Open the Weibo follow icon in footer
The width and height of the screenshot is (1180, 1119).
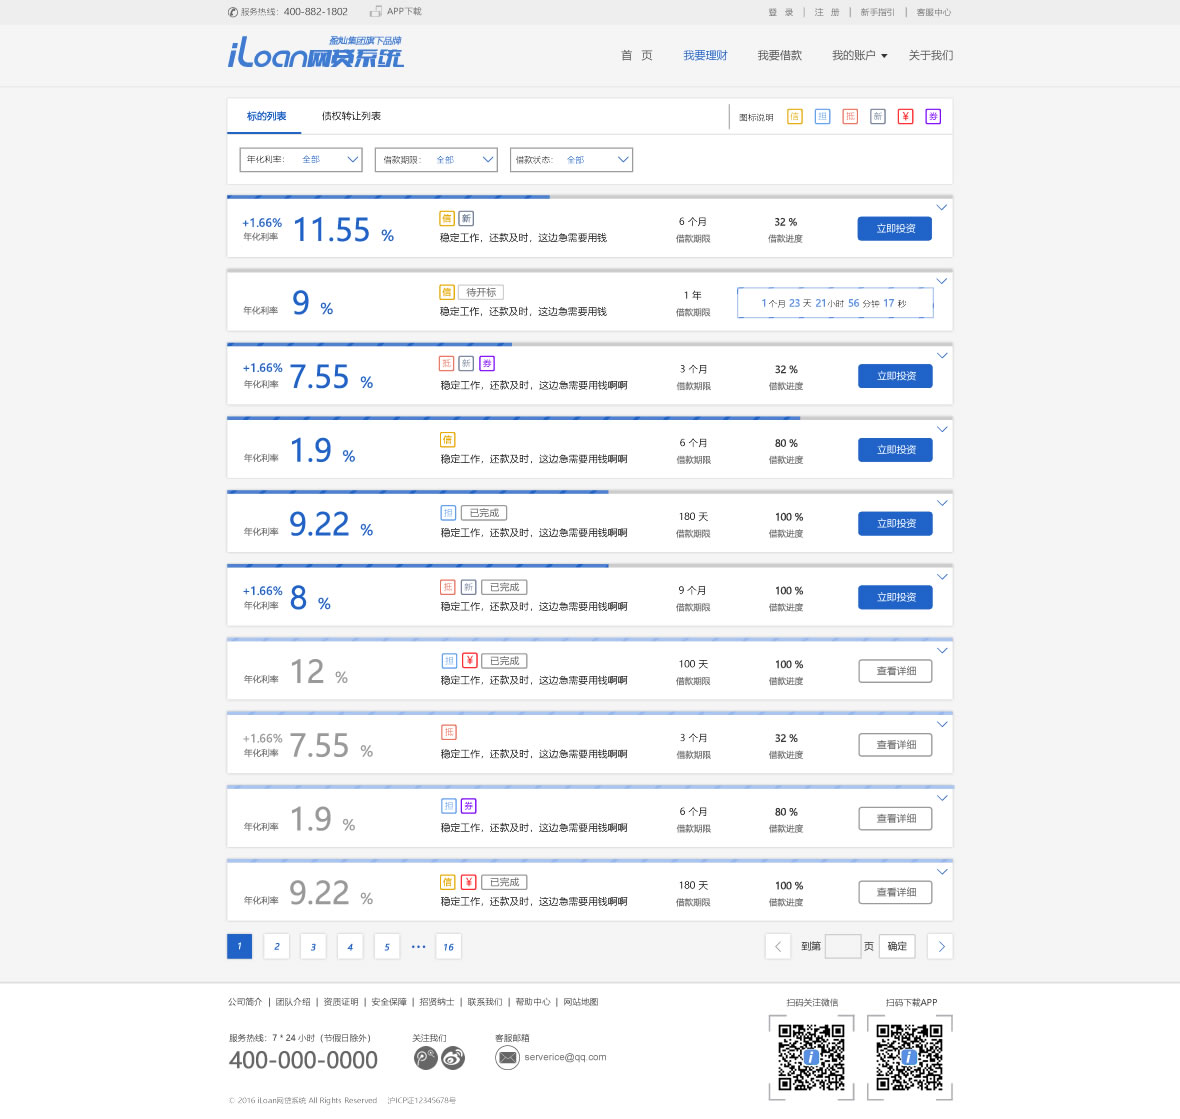tap(453, 1058)
